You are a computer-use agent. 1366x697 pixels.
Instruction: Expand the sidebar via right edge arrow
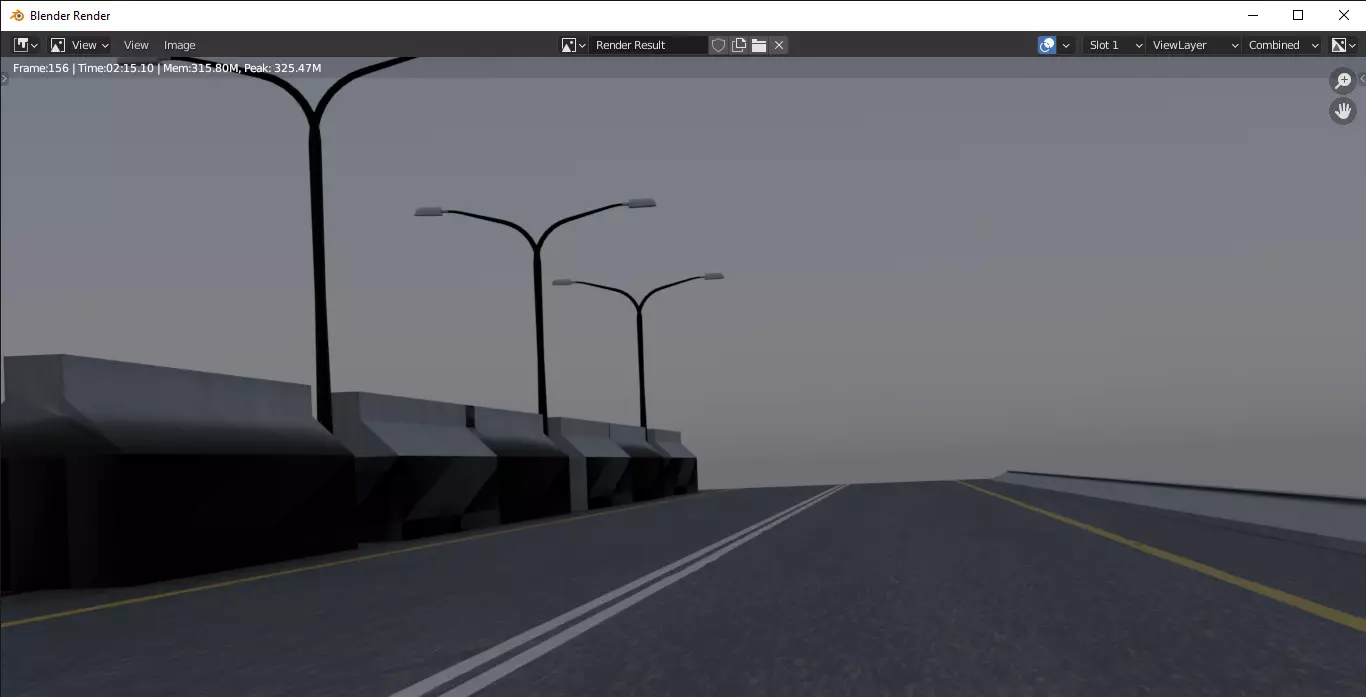point(1361,78)
